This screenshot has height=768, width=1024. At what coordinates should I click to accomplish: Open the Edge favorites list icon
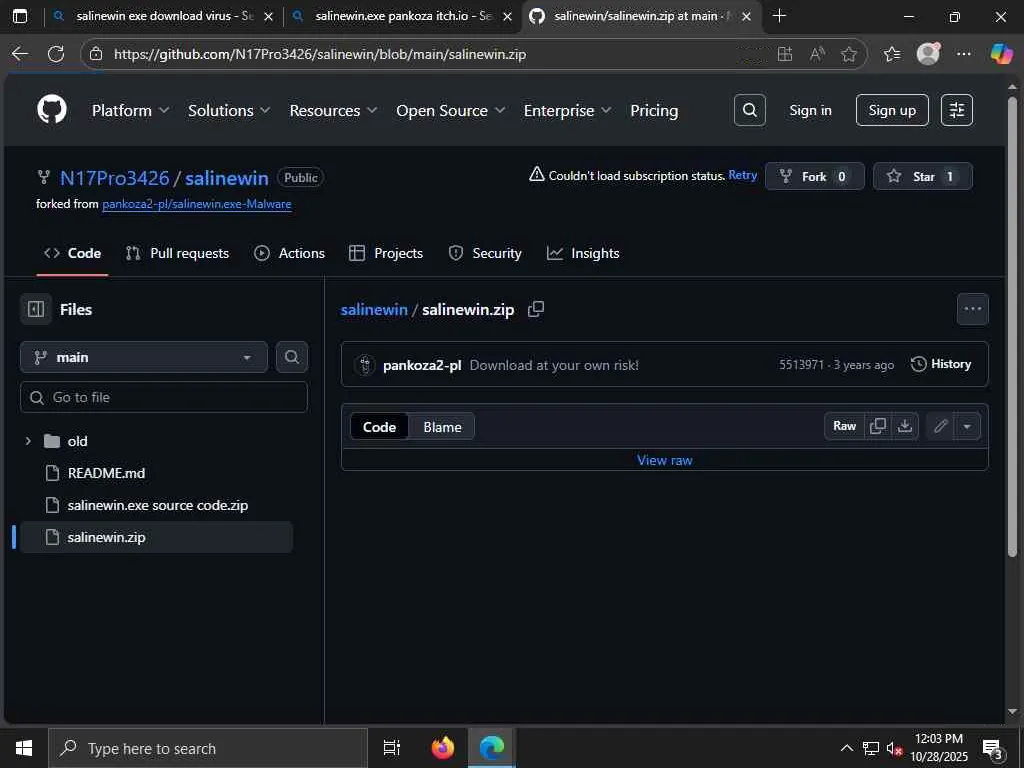click(891, 54)
